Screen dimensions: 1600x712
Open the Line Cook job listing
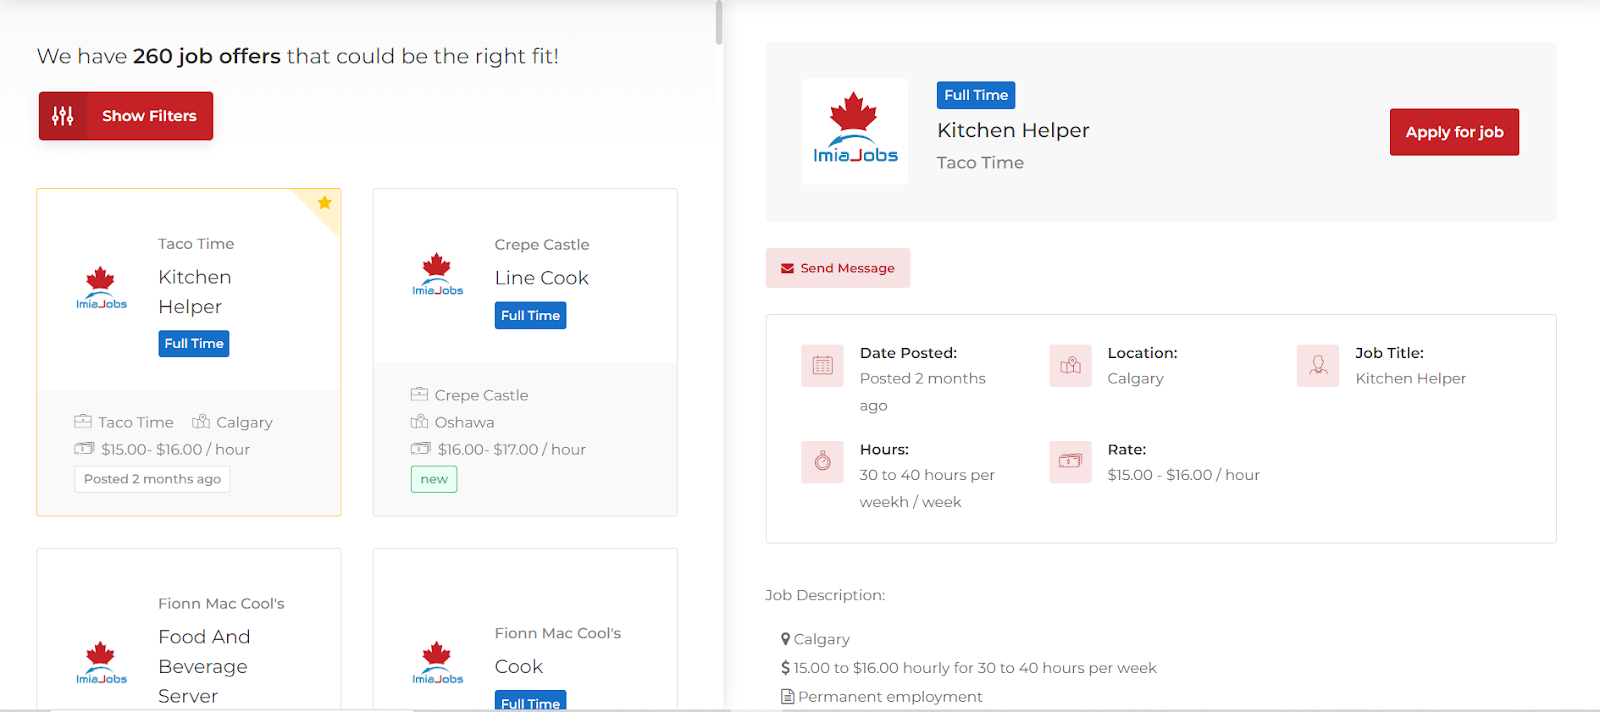point(541,278)
